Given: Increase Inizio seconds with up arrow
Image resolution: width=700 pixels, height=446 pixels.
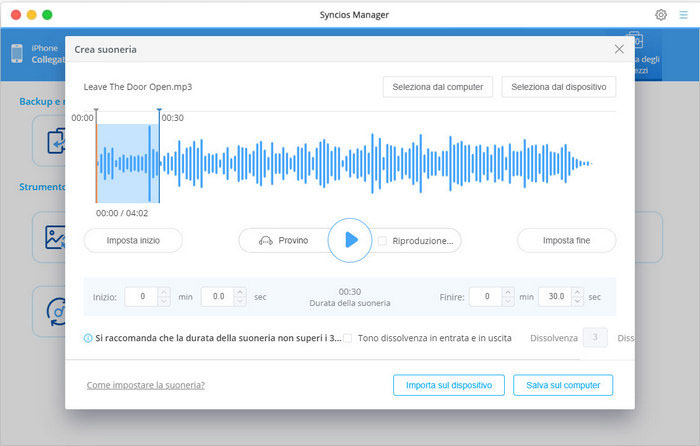Looking at the screenshot, I should (x=240, y=292).
